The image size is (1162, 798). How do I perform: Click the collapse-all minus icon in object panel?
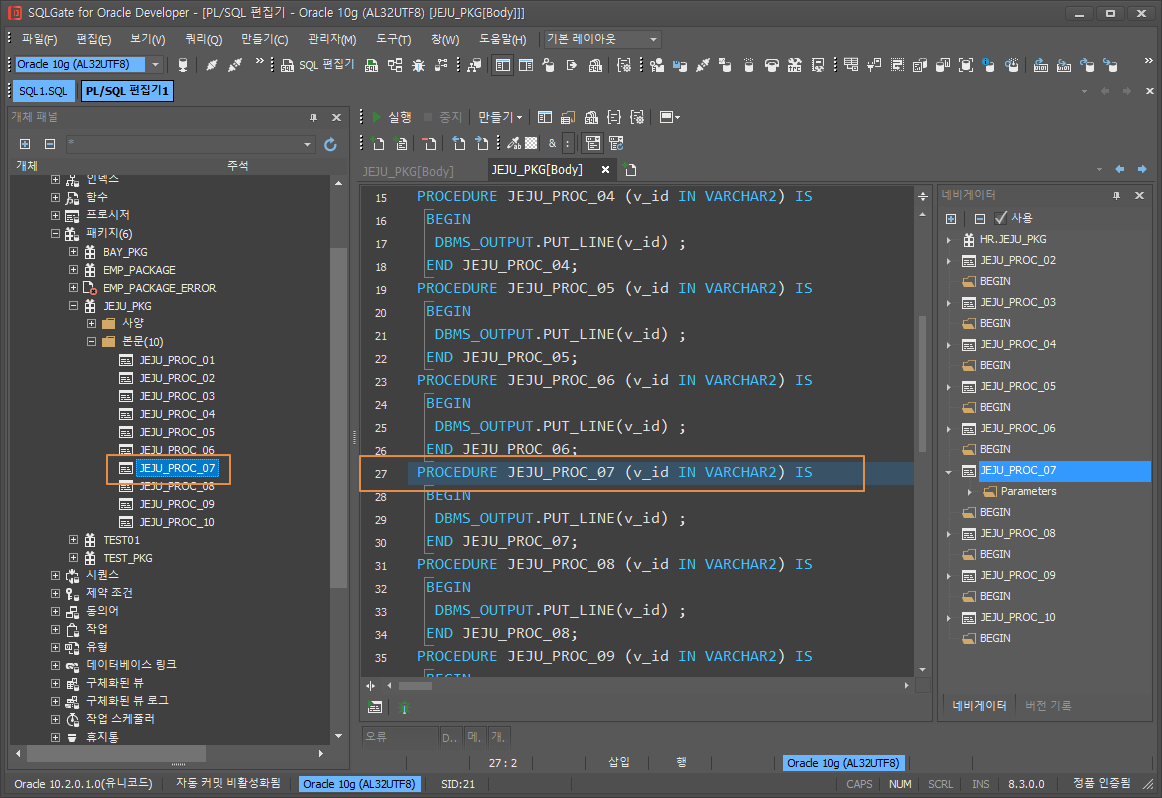50,144
